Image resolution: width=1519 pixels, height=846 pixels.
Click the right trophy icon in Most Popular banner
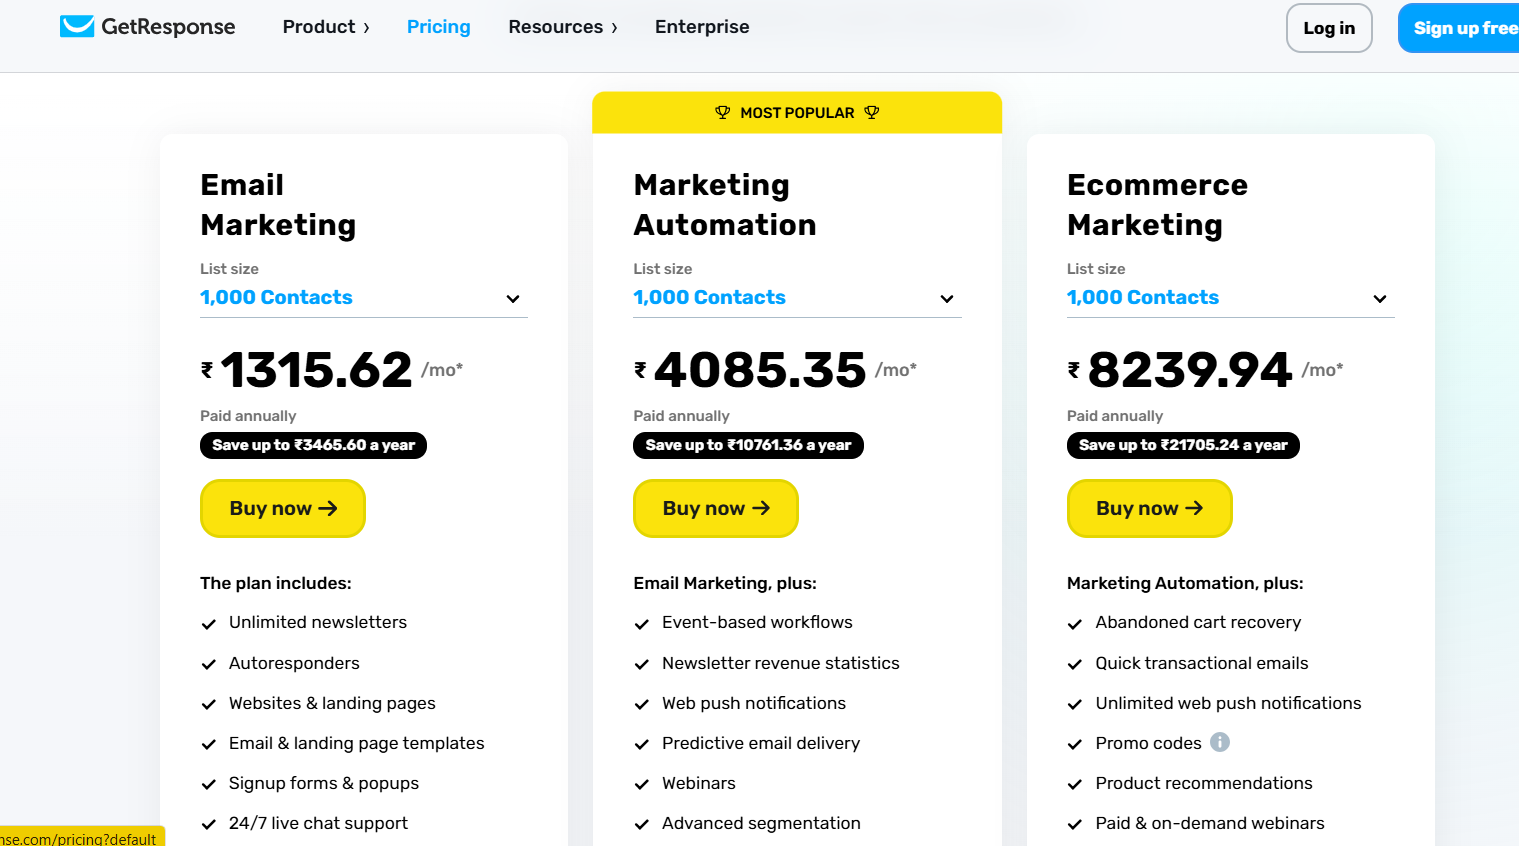[x=872, y=113]
